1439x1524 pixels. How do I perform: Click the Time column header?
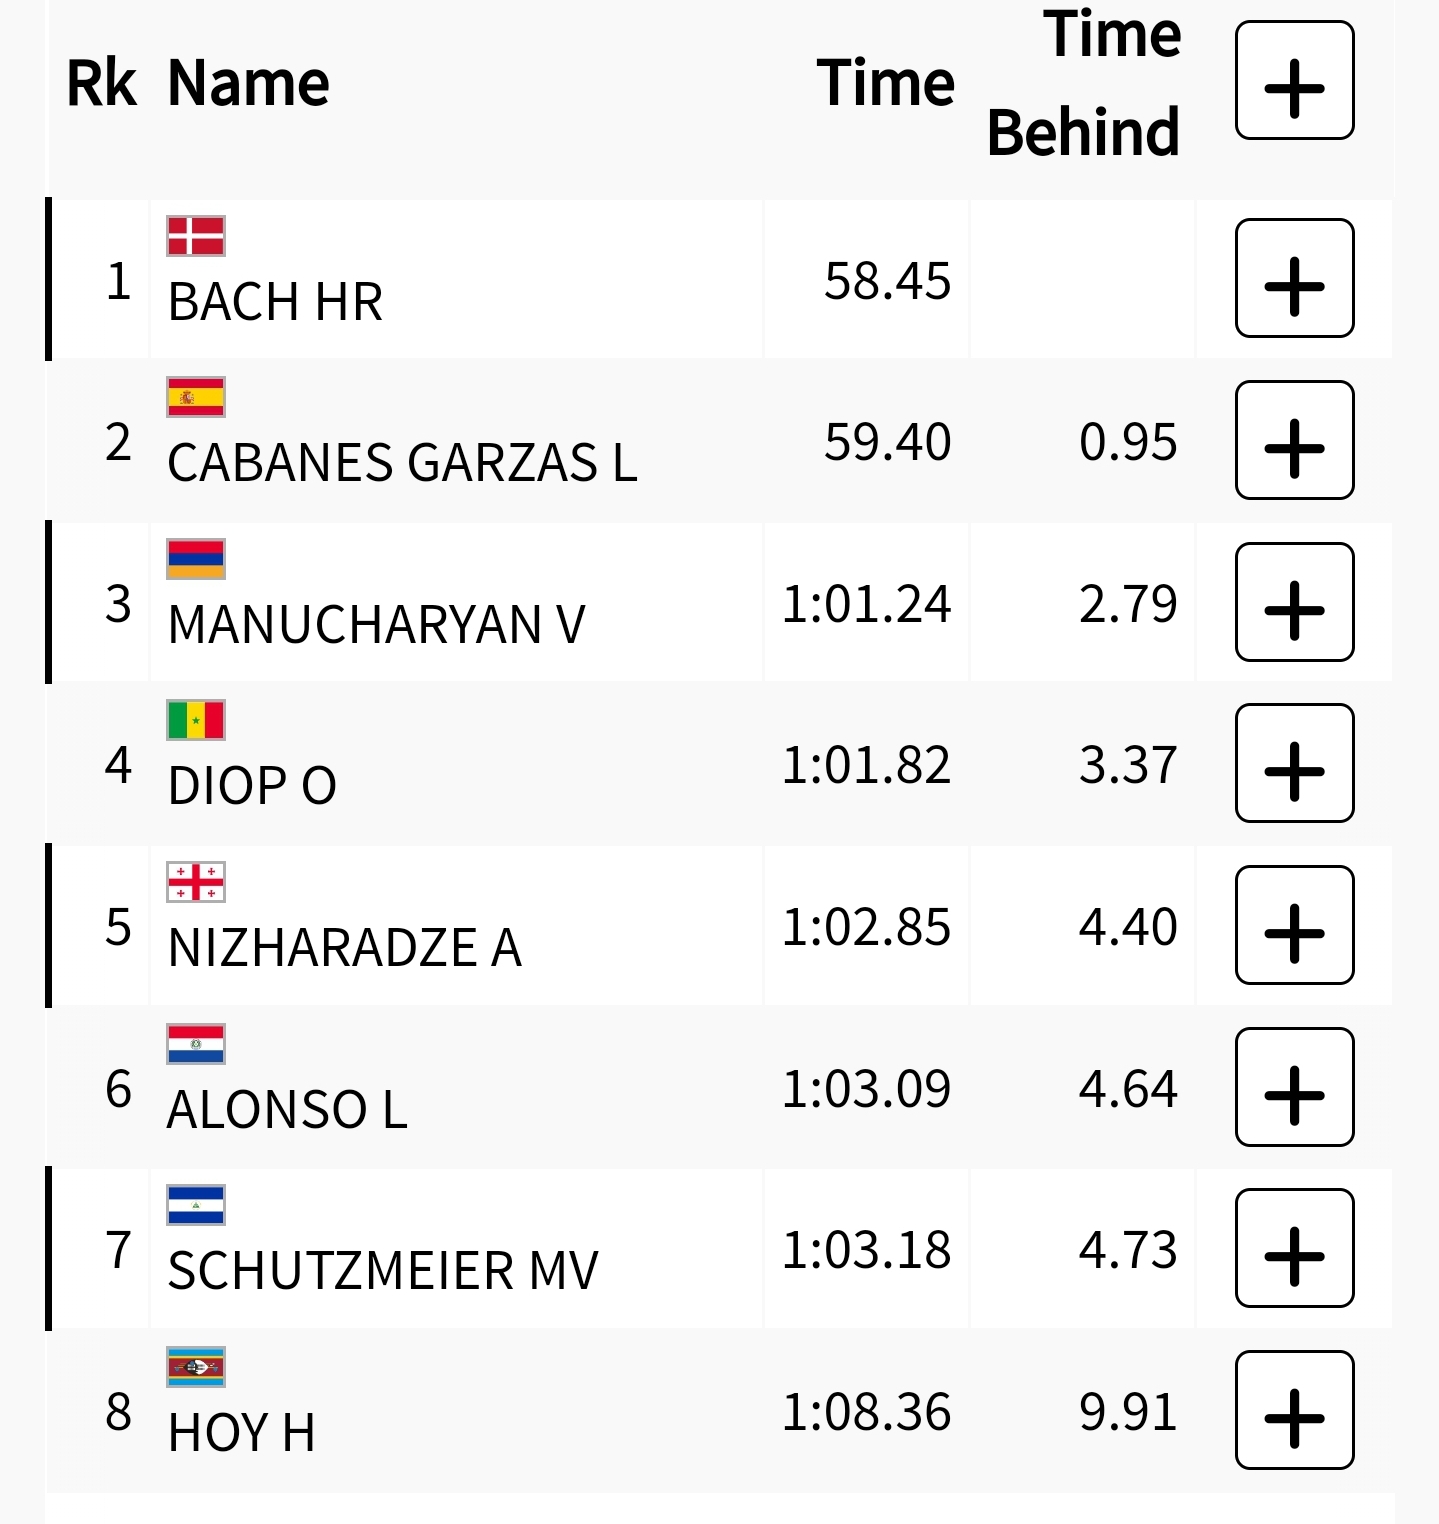pyautogui.click(x=885, y=82)
